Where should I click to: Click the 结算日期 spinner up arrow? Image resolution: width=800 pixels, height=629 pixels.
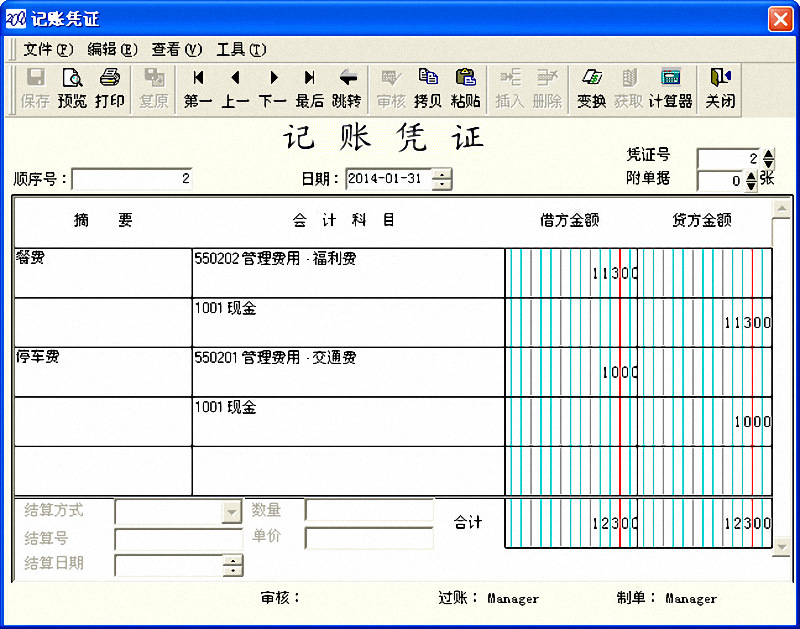(233, 561)
